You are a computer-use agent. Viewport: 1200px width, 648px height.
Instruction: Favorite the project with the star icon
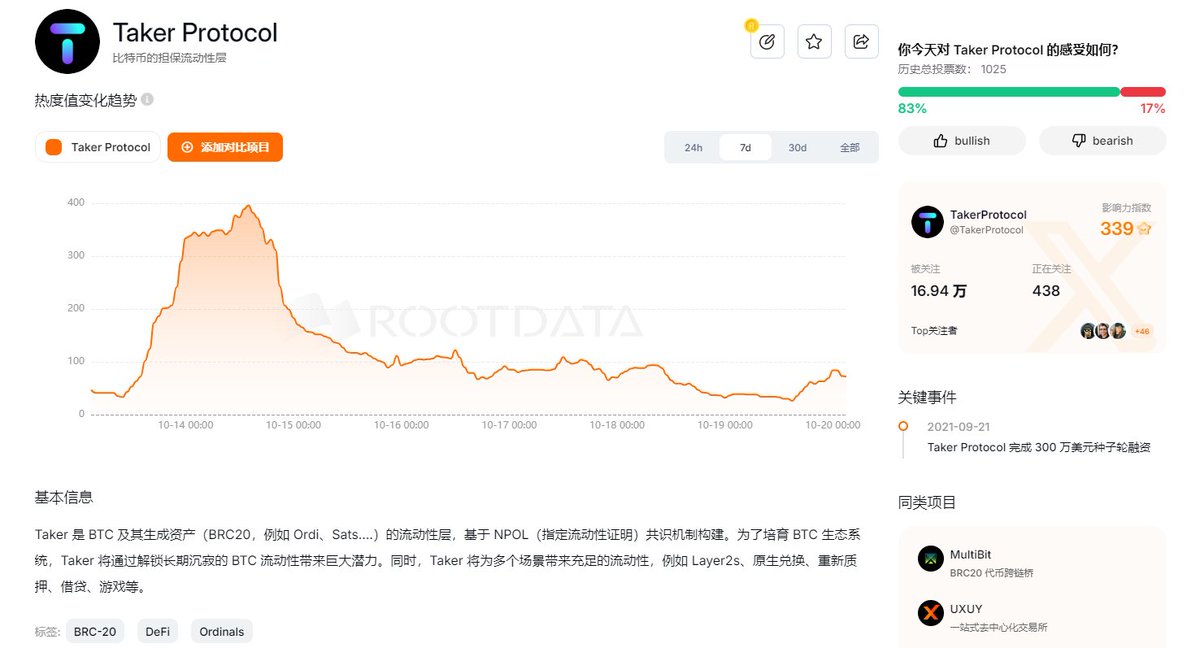pos(814,41)
